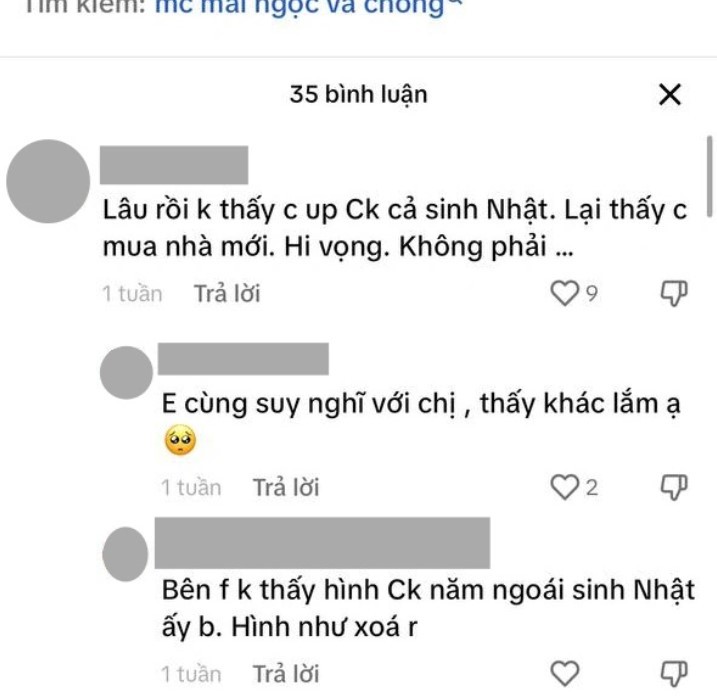The height and width of the screenshot is (696, 717).
Task: Open the first commenter's blurred username
Action: point(174,165)
